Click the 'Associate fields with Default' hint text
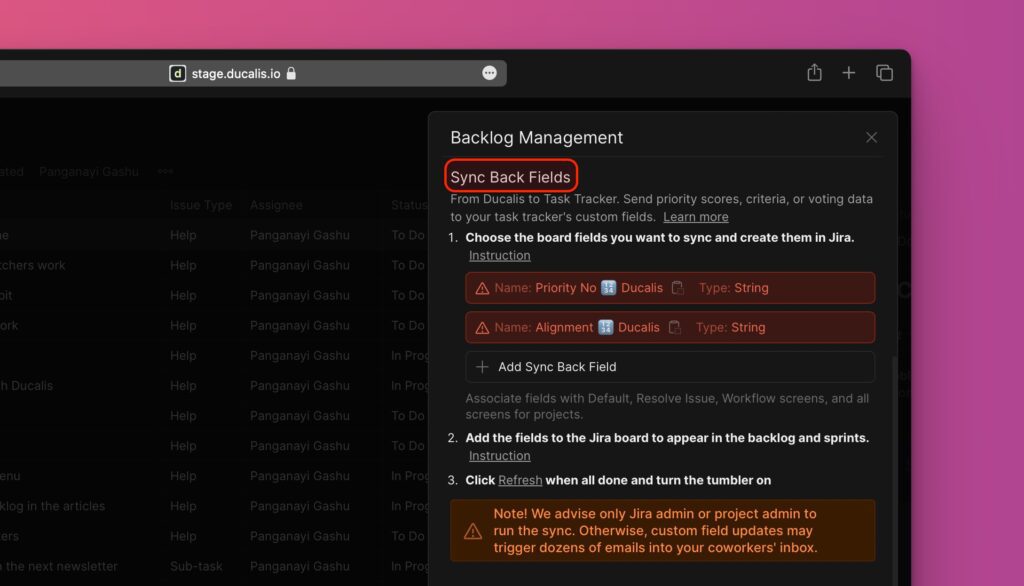The height and width of the screenshot is (586, 1024). pyautogui.click(x=667, y=406)
